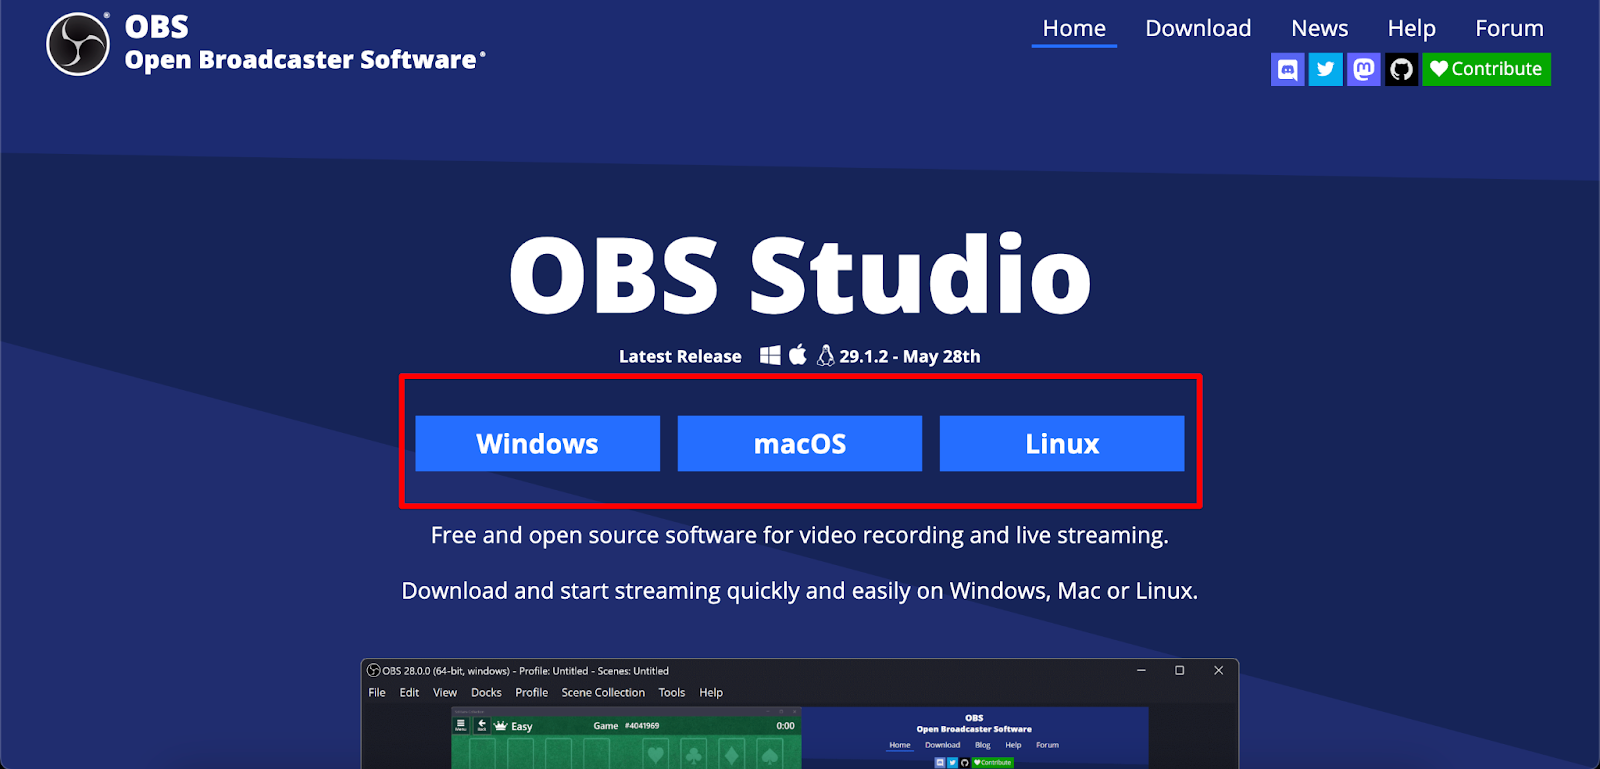This screenshot has width=1600, height=769.
Task: Select the diamond foundation slot in solitaire
Action: tap(732, 754)
